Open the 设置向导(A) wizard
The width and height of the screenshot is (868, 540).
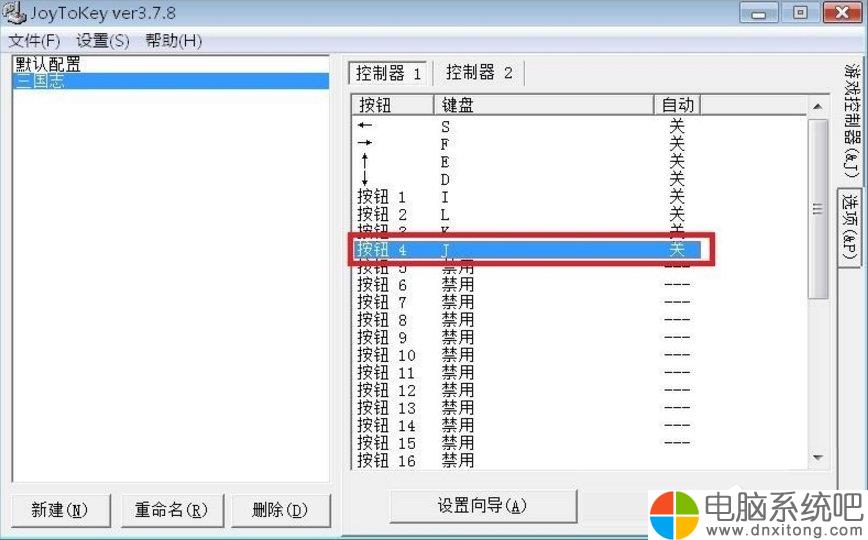click(x=483, y=506)
